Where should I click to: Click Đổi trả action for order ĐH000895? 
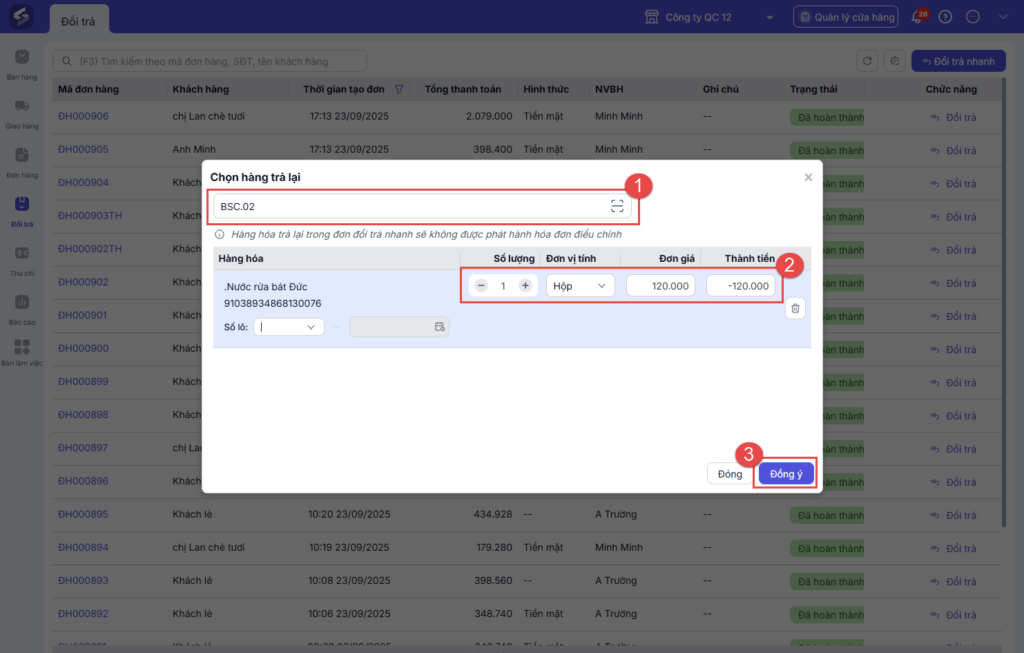coord(953,516)
